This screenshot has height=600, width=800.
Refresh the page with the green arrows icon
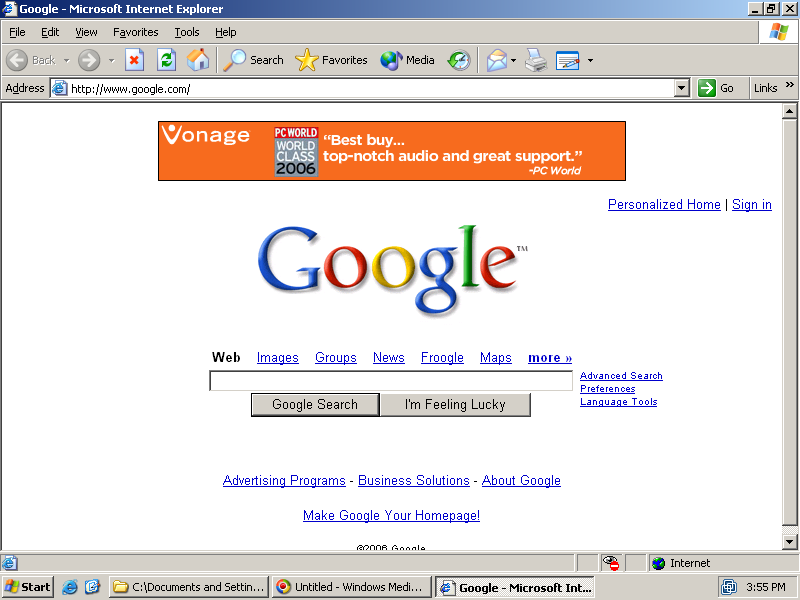(166, 60)
